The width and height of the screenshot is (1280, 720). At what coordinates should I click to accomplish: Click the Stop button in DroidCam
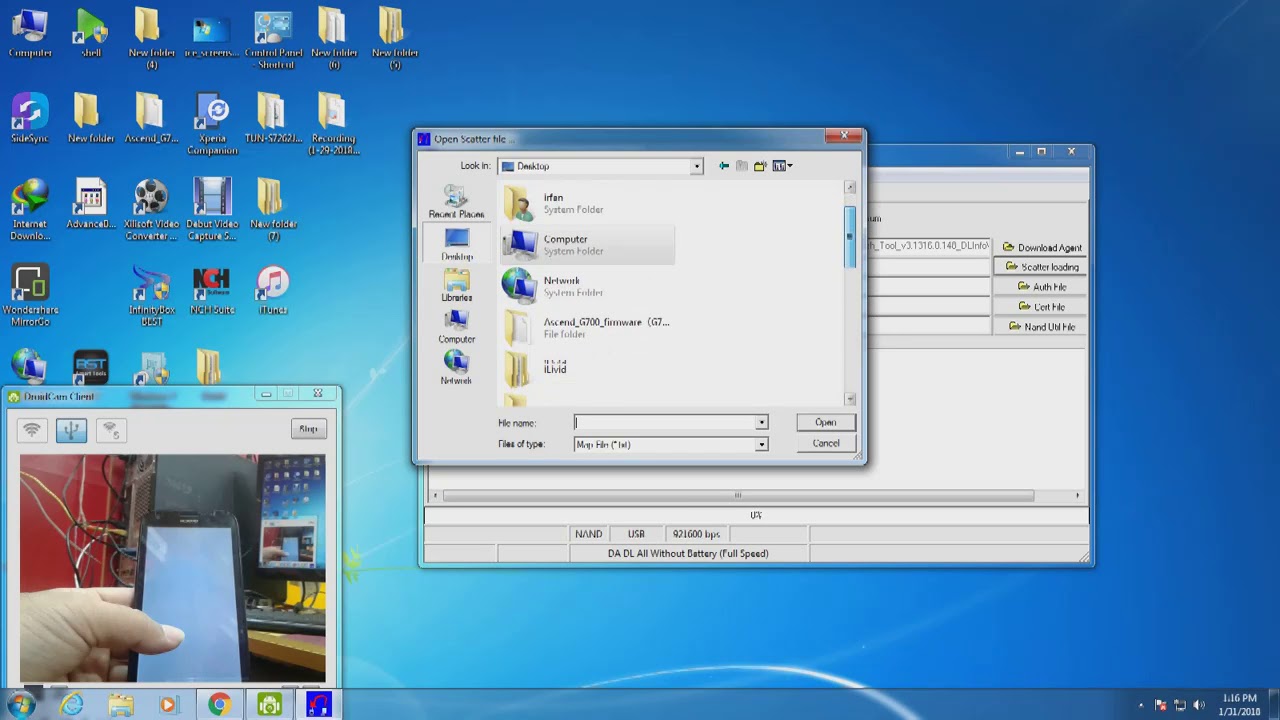tap(308, 429)
